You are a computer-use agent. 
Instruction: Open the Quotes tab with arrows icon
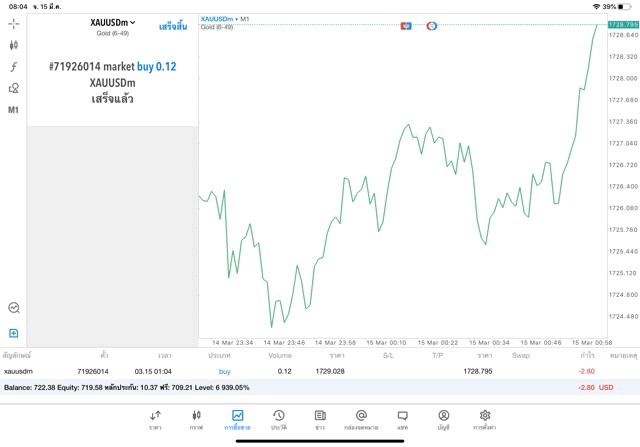[155, 420]
